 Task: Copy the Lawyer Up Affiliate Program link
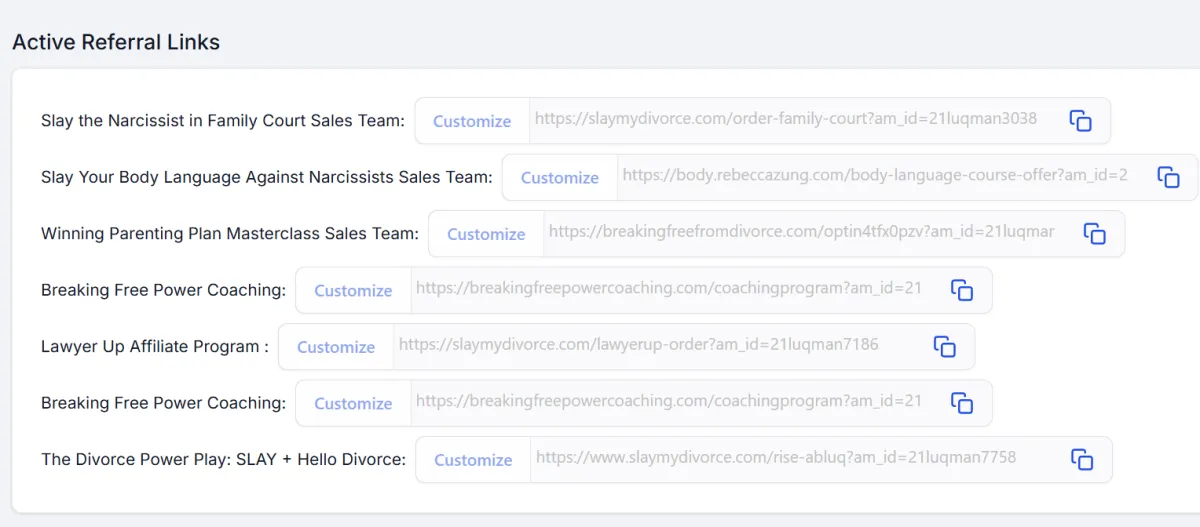tap(945, 347)
